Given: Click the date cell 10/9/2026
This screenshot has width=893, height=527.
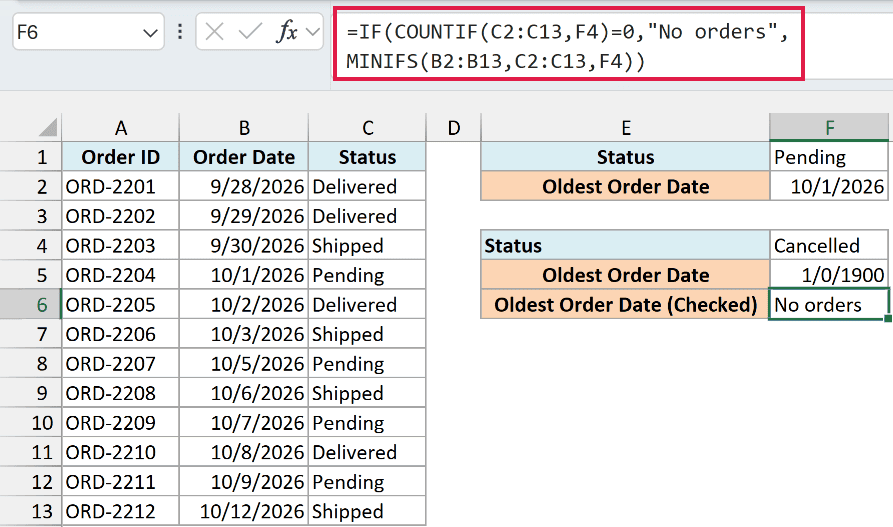Looking at the screenshot, I should [244, 481].
